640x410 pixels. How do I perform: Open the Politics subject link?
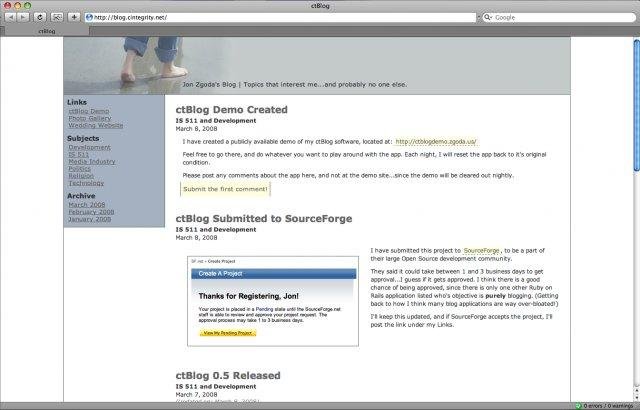click(80, 168)
